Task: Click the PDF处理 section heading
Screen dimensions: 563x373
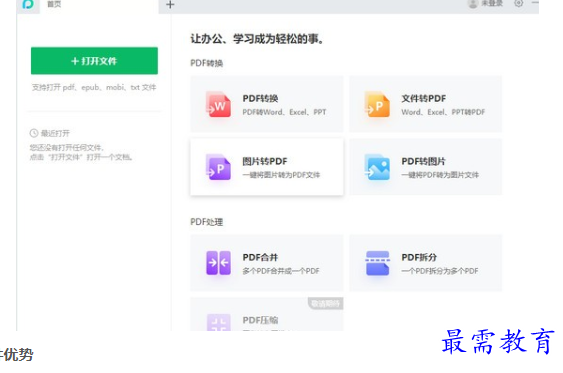Action: [206, 222]
